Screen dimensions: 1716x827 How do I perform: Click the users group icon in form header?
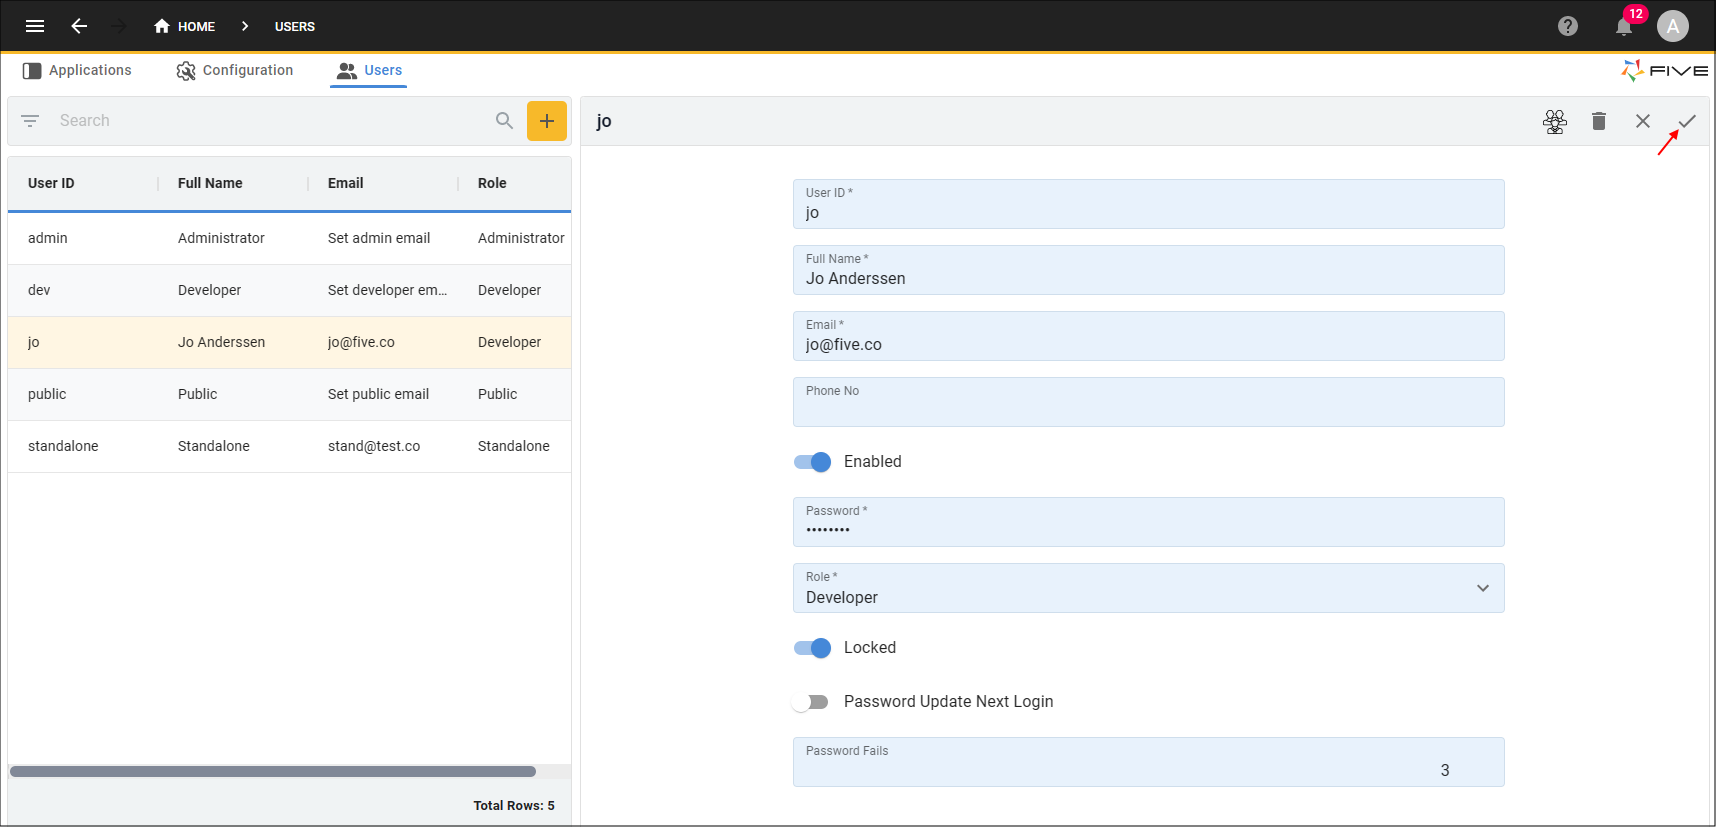tap(1554, 121)
